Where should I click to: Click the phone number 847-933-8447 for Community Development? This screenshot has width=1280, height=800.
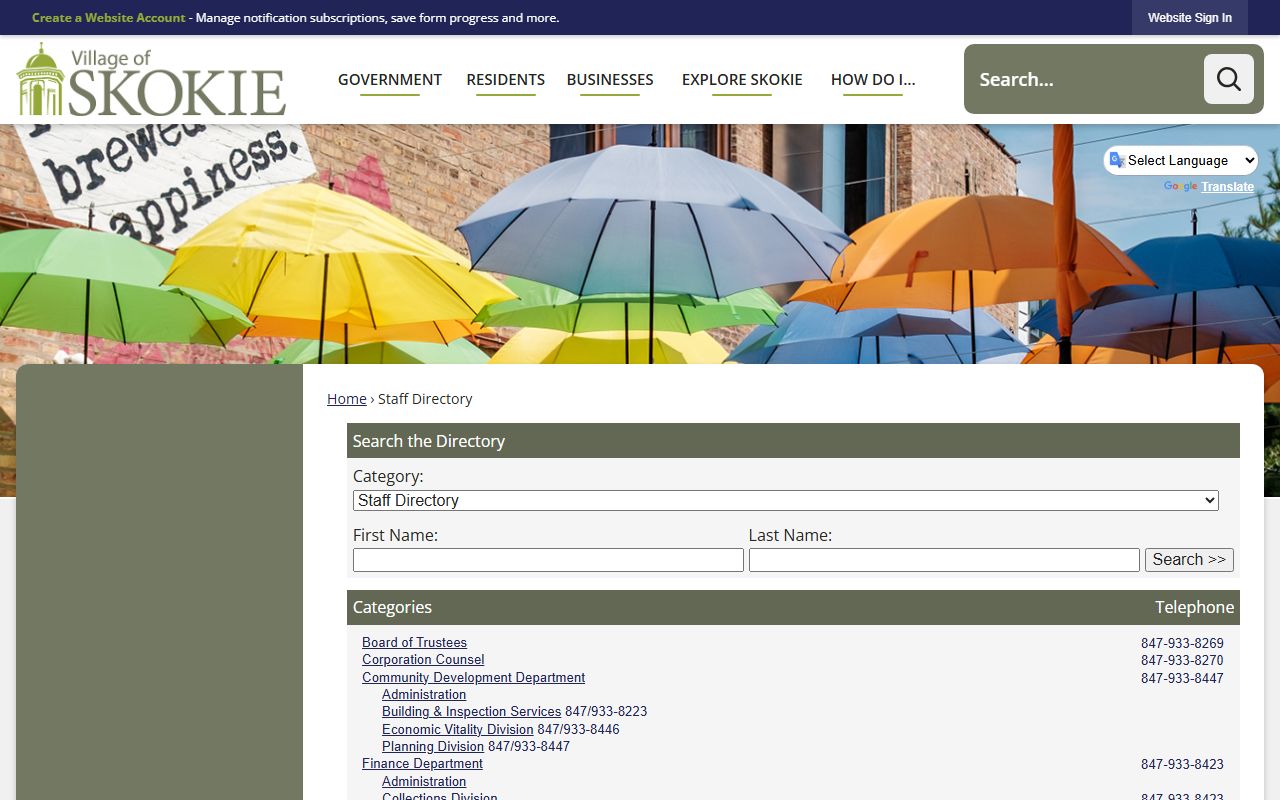coord(1182,679)
